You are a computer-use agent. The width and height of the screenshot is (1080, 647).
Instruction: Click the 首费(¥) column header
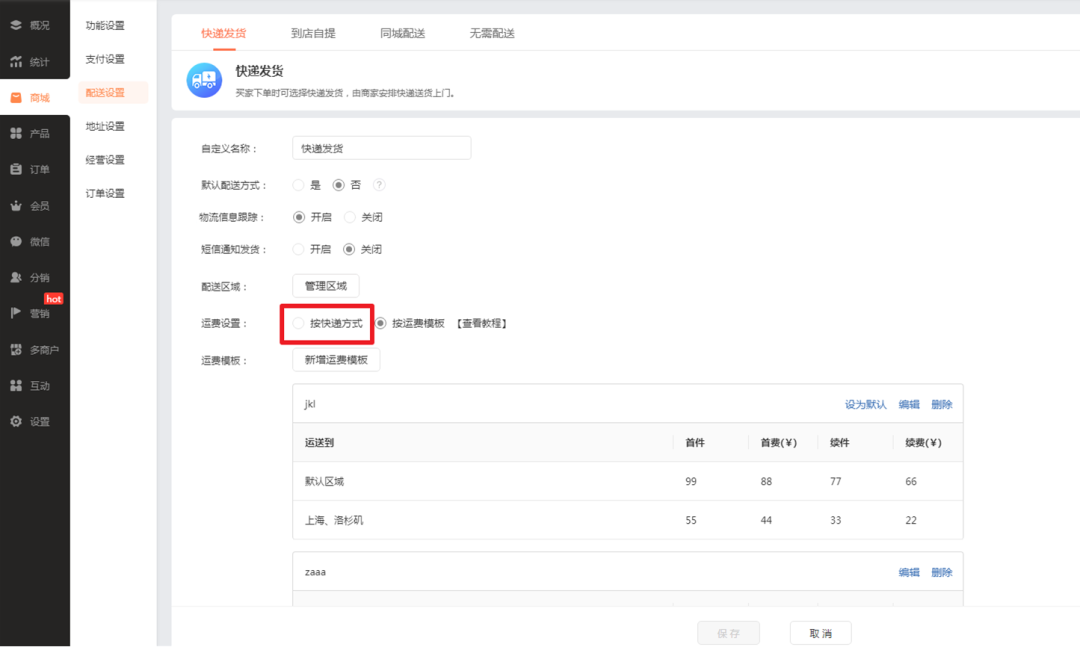tap(779, 442)
